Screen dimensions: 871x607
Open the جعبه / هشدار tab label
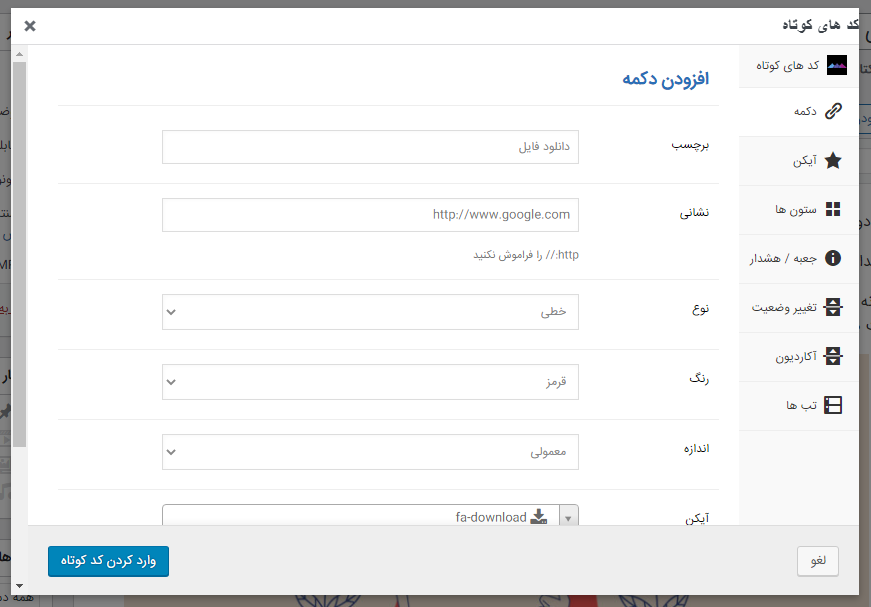[x=783, y=258]
